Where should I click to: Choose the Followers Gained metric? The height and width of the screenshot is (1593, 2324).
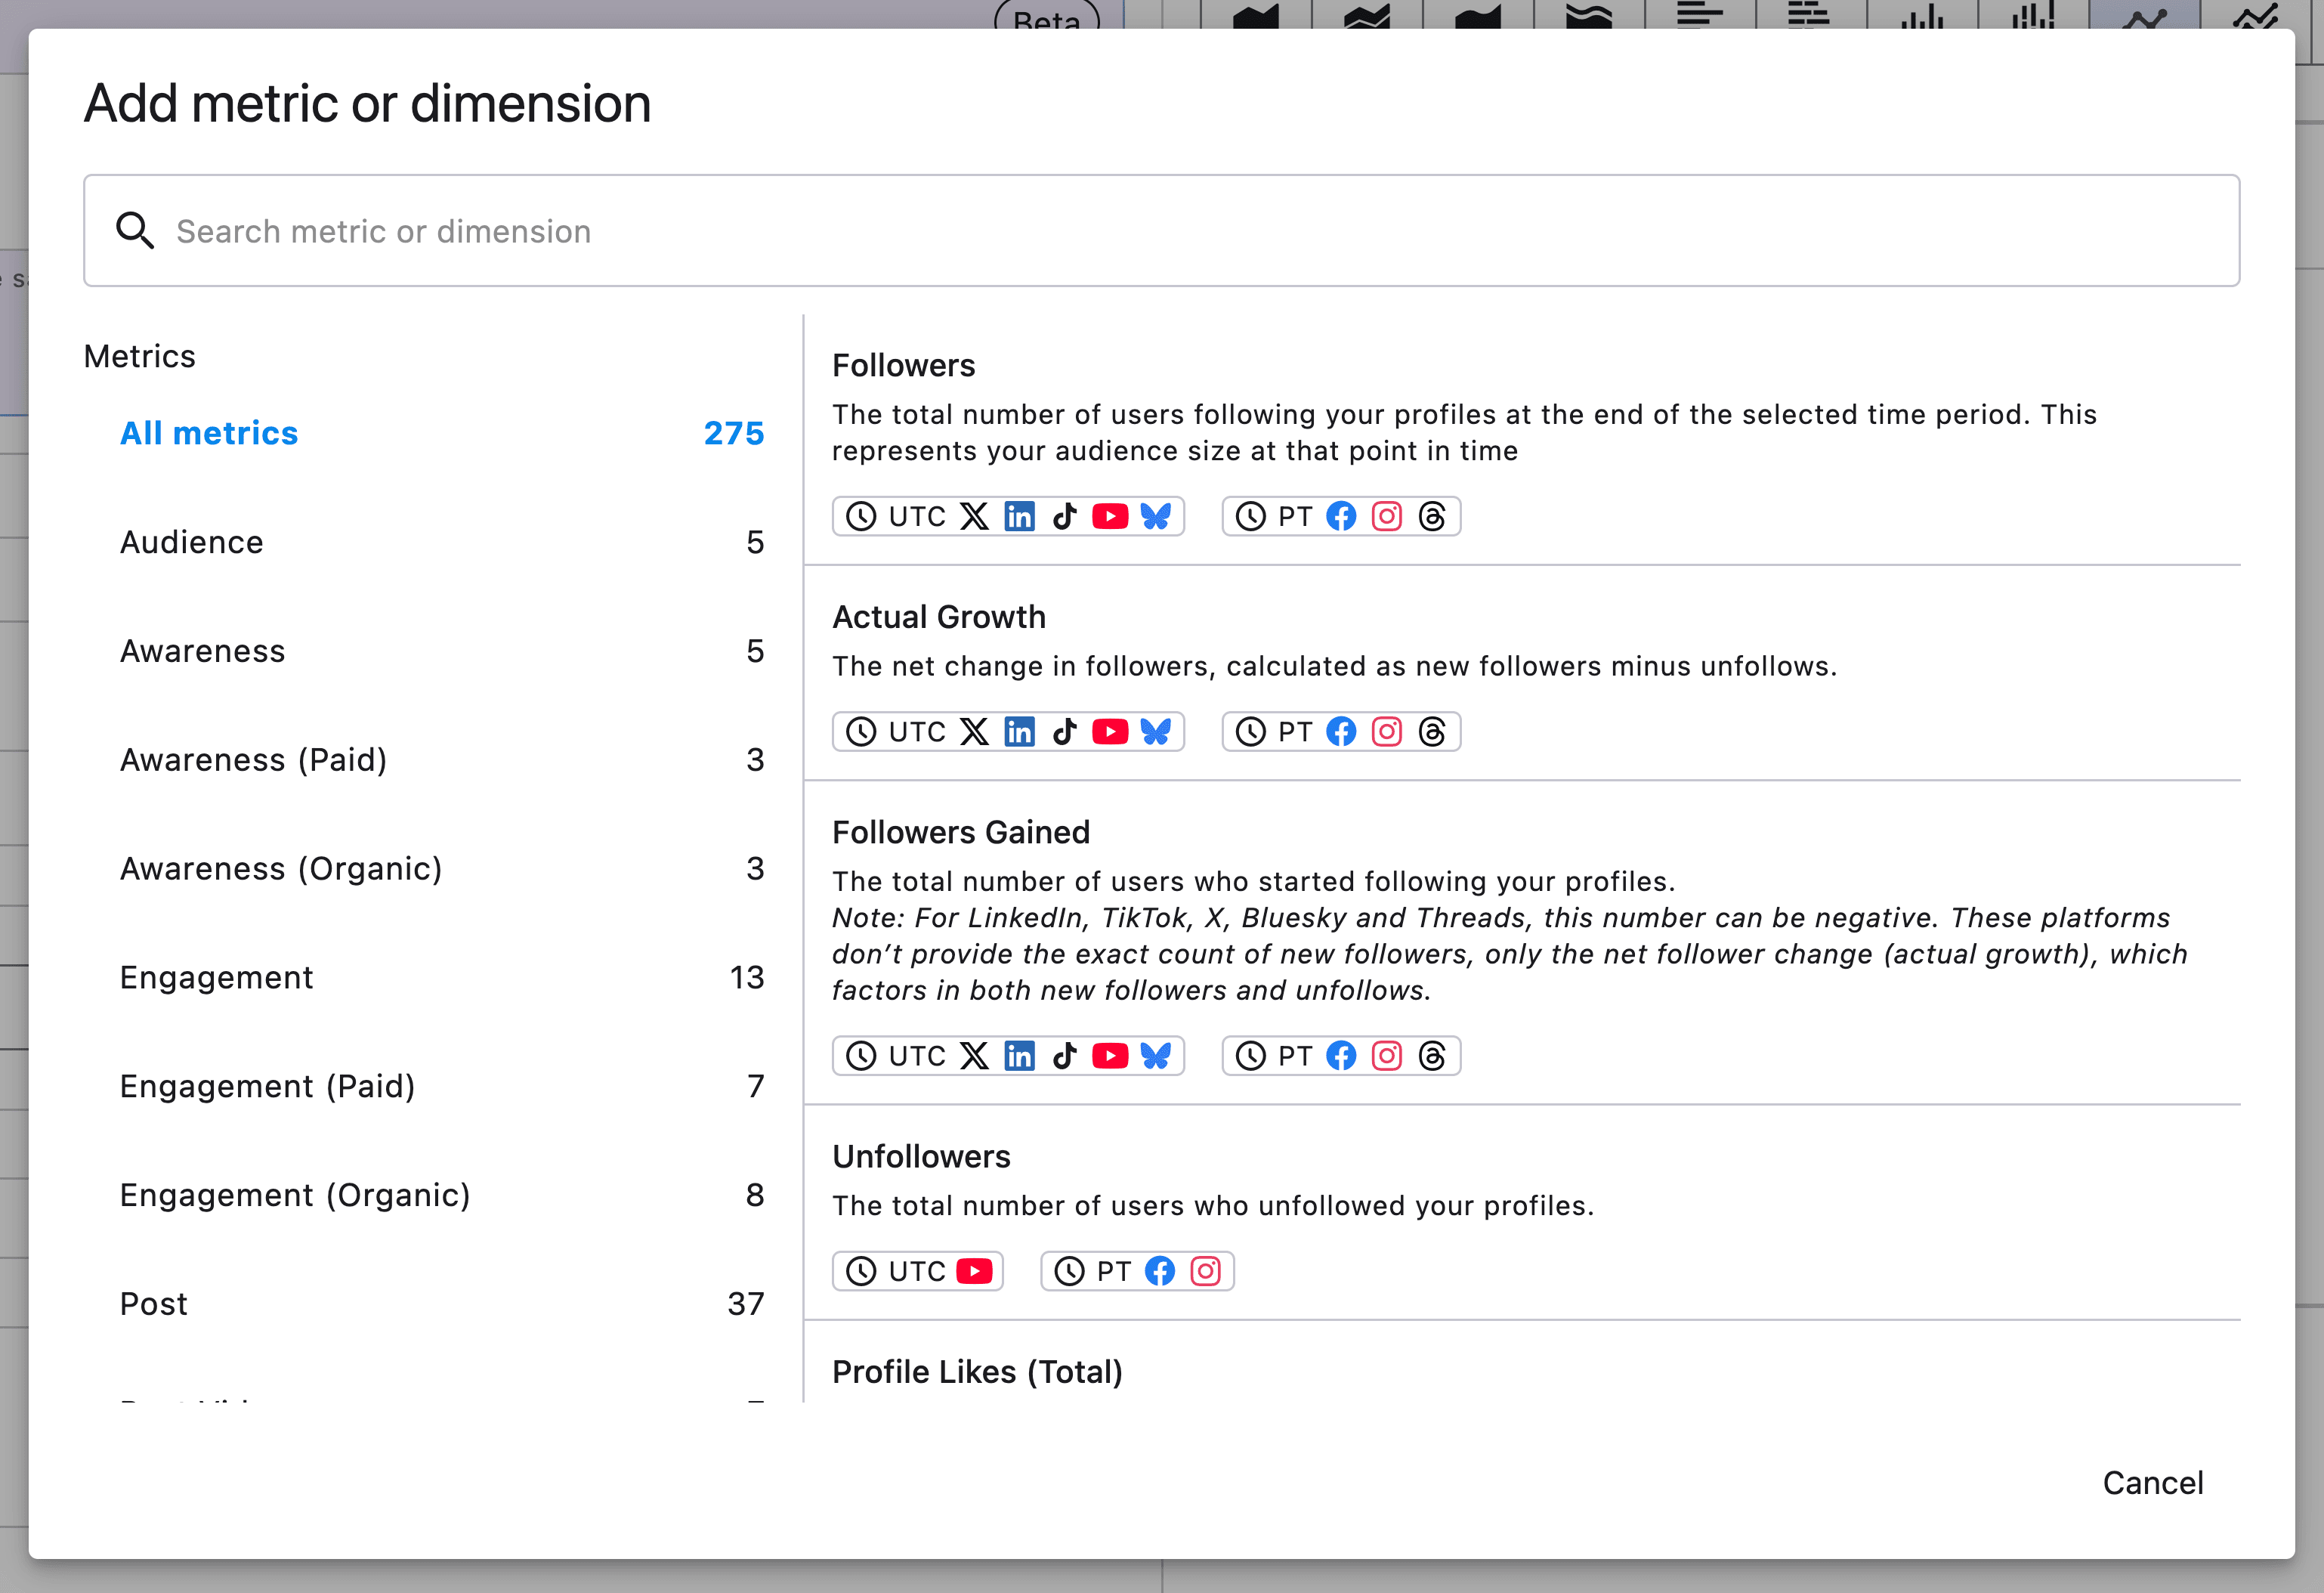[961, 832]
